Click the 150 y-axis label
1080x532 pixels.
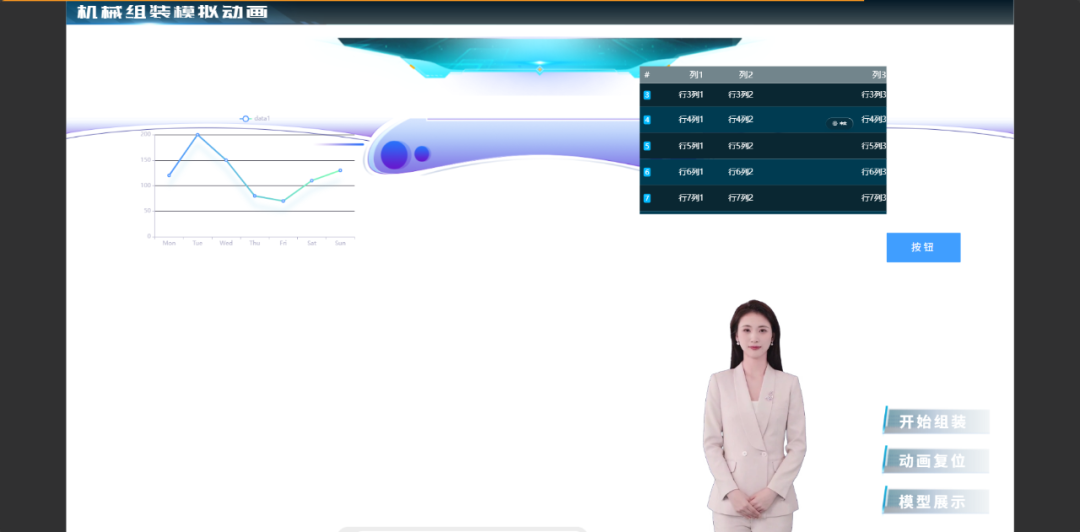[146, 160]
